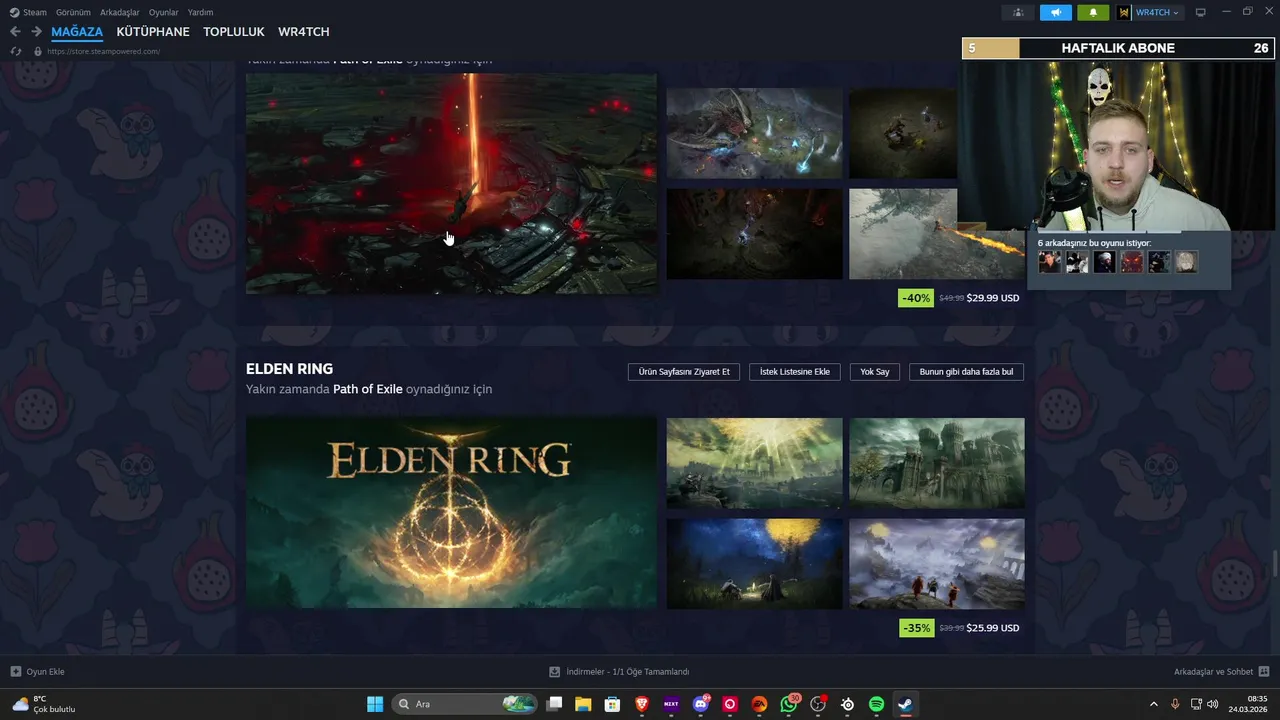Go back with the navigation arrow
Image resolution: width=1280 pixels, height=720 pixels.
15,32
